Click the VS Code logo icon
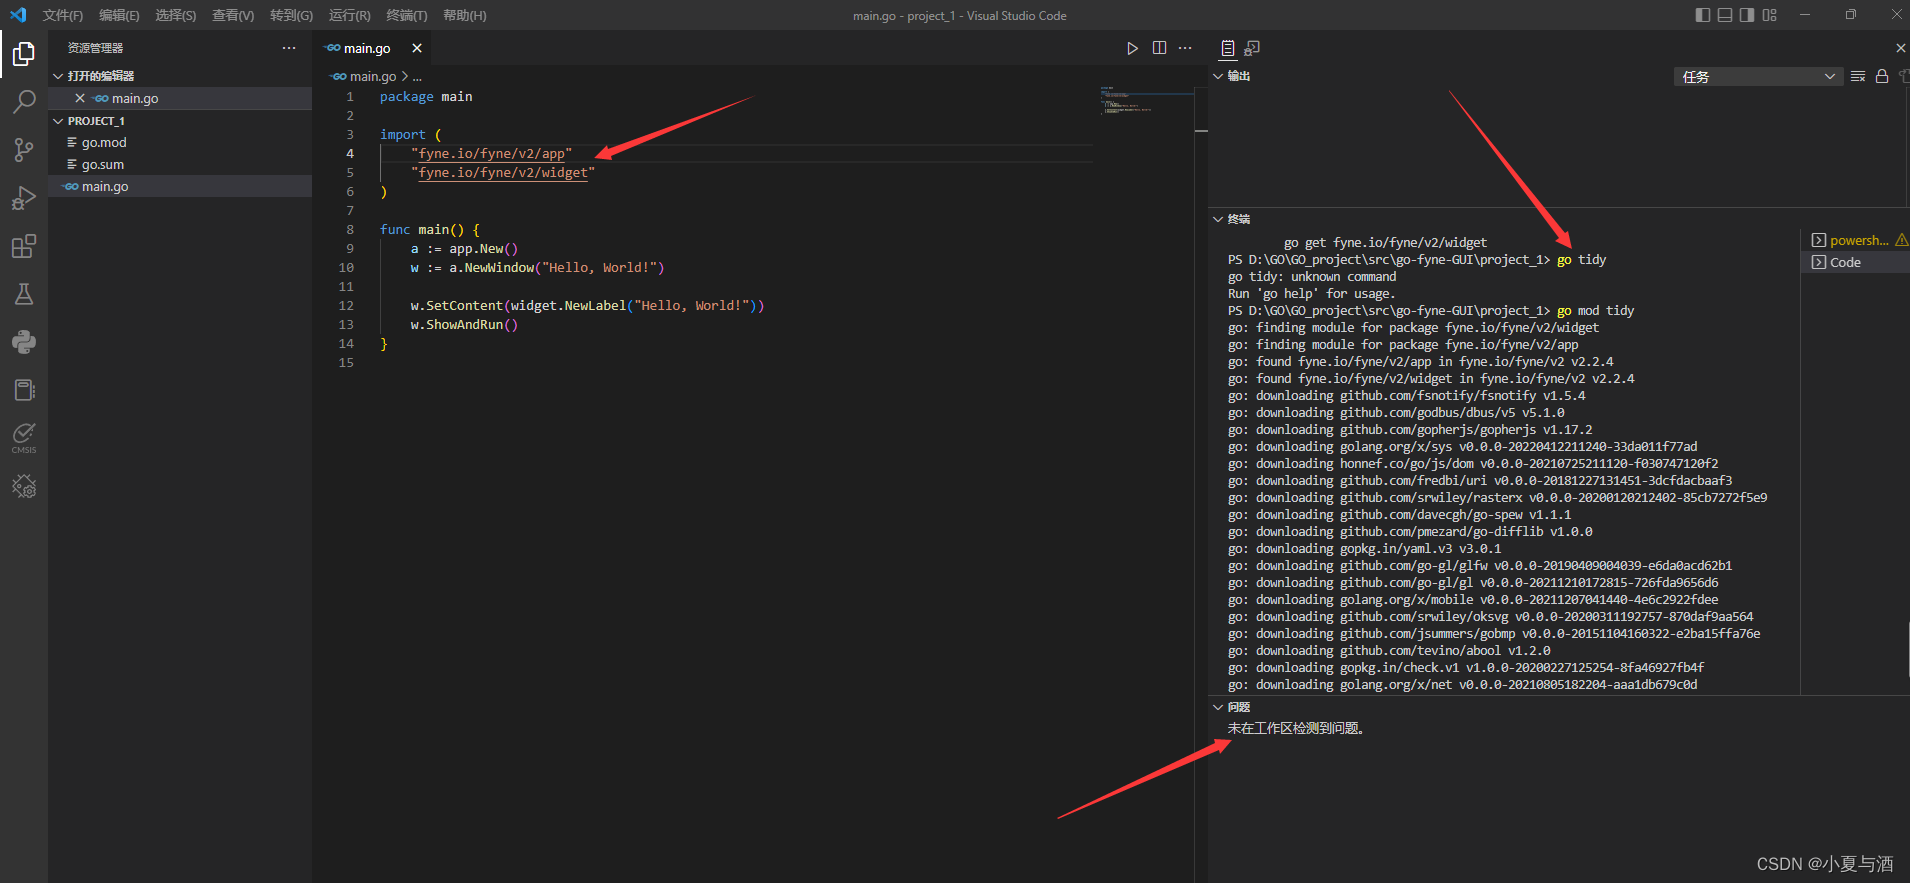The image size is (1910, 883). tap(18, 15)
